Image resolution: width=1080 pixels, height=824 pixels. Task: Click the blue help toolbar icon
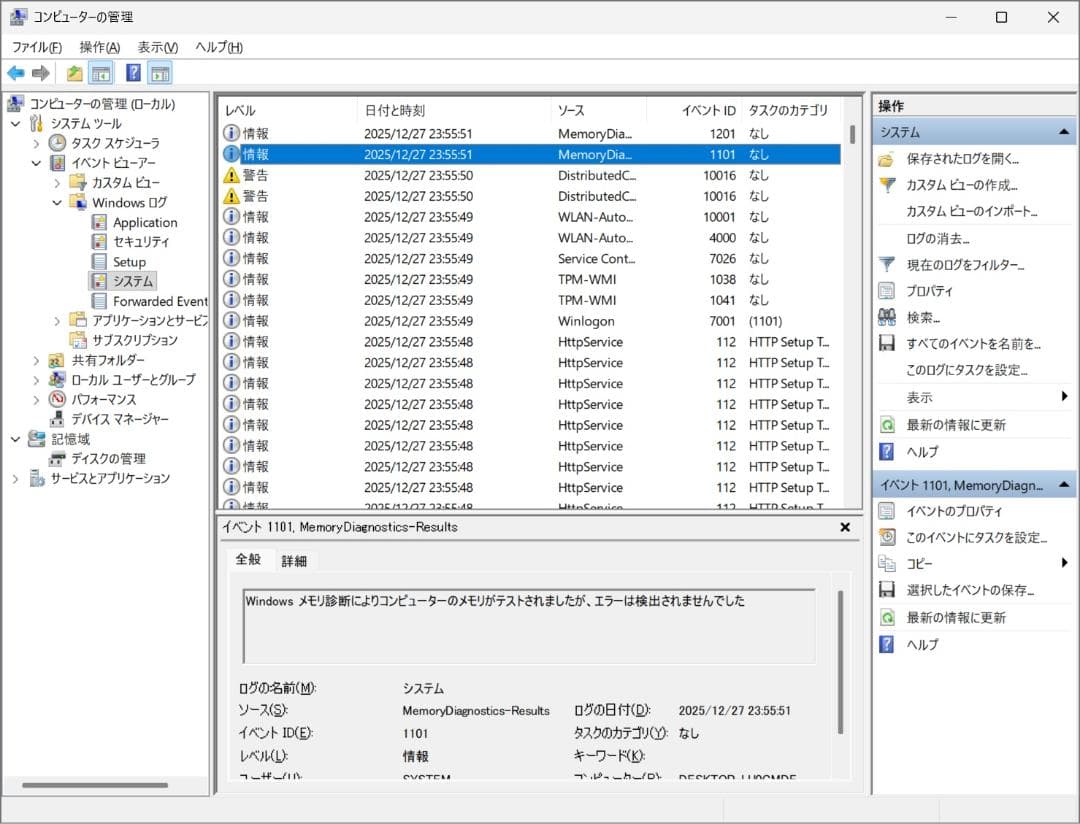tap(133, 73)
